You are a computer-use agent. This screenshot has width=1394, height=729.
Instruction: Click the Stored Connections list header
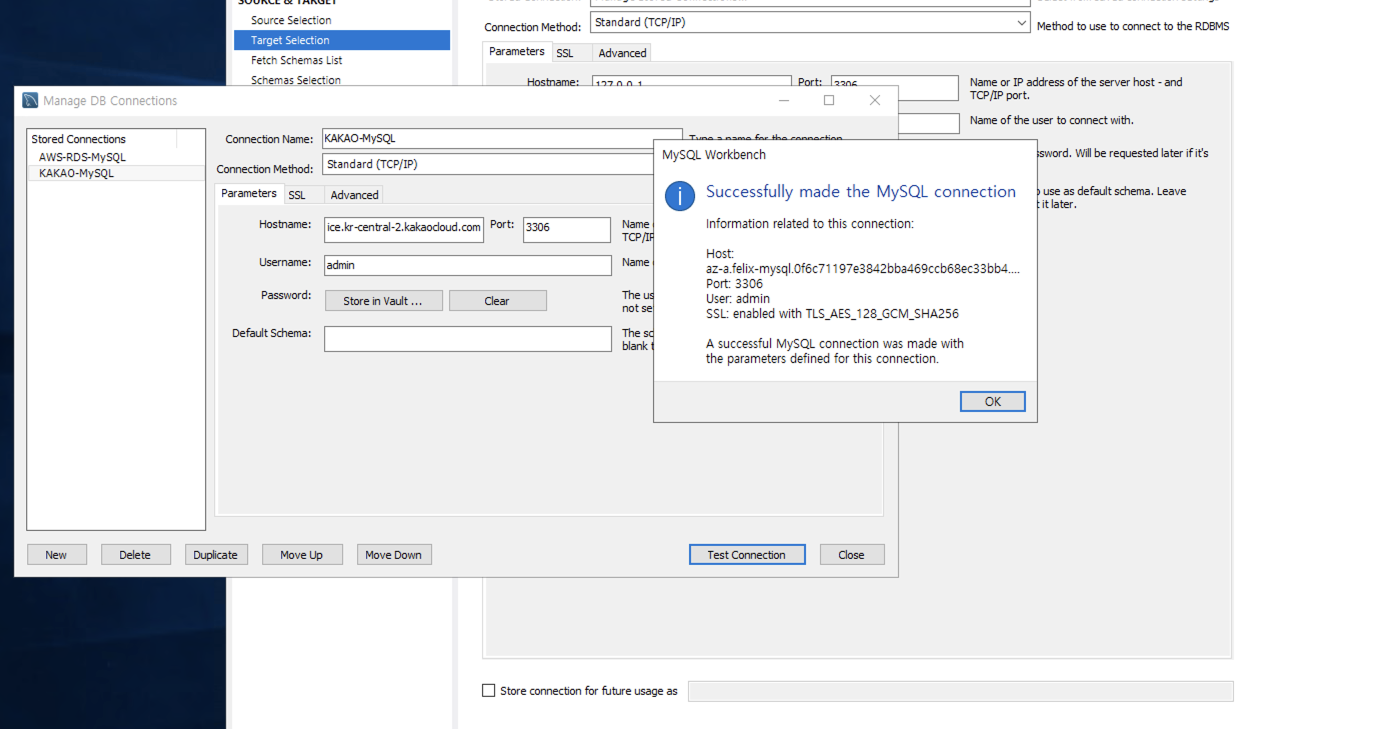coord(102,139)
